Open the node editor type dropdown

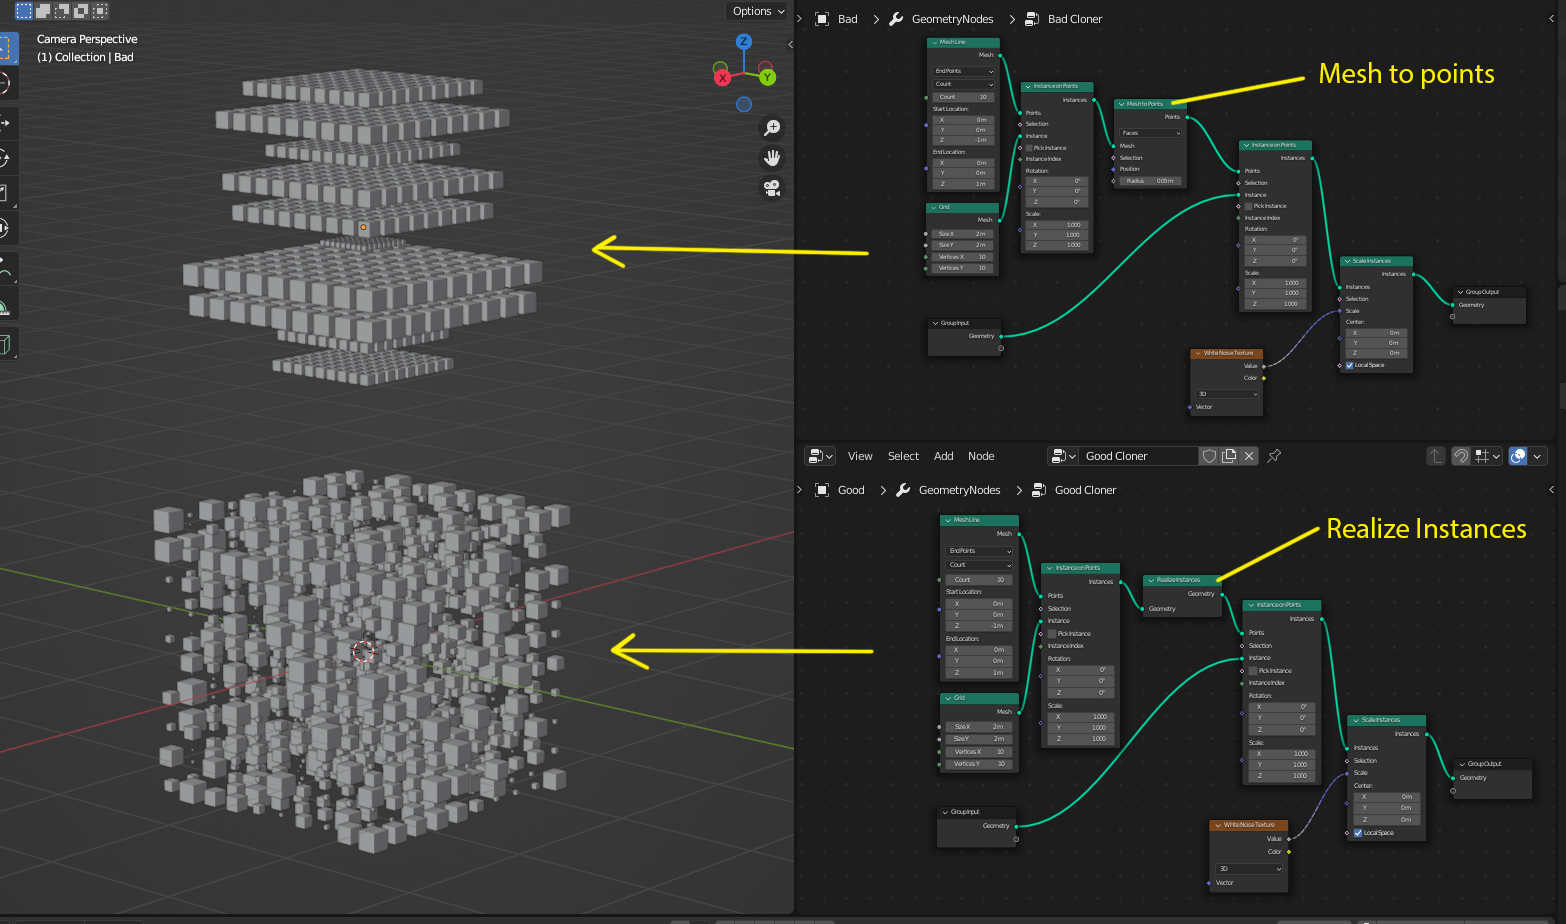click(x=819, y=456)
